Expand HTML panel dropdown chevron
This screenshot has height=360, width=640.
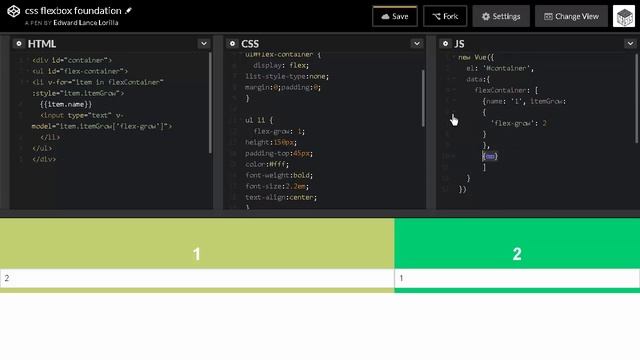(204, 43)
